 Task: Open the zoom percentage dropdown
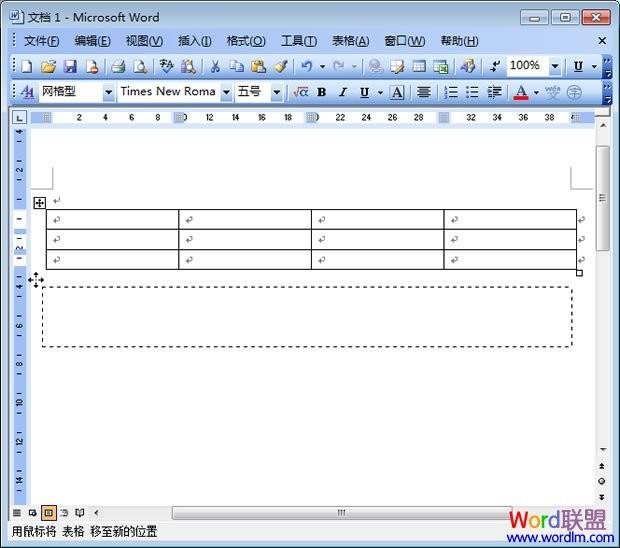pyautogui.click(x=555, y=66)
